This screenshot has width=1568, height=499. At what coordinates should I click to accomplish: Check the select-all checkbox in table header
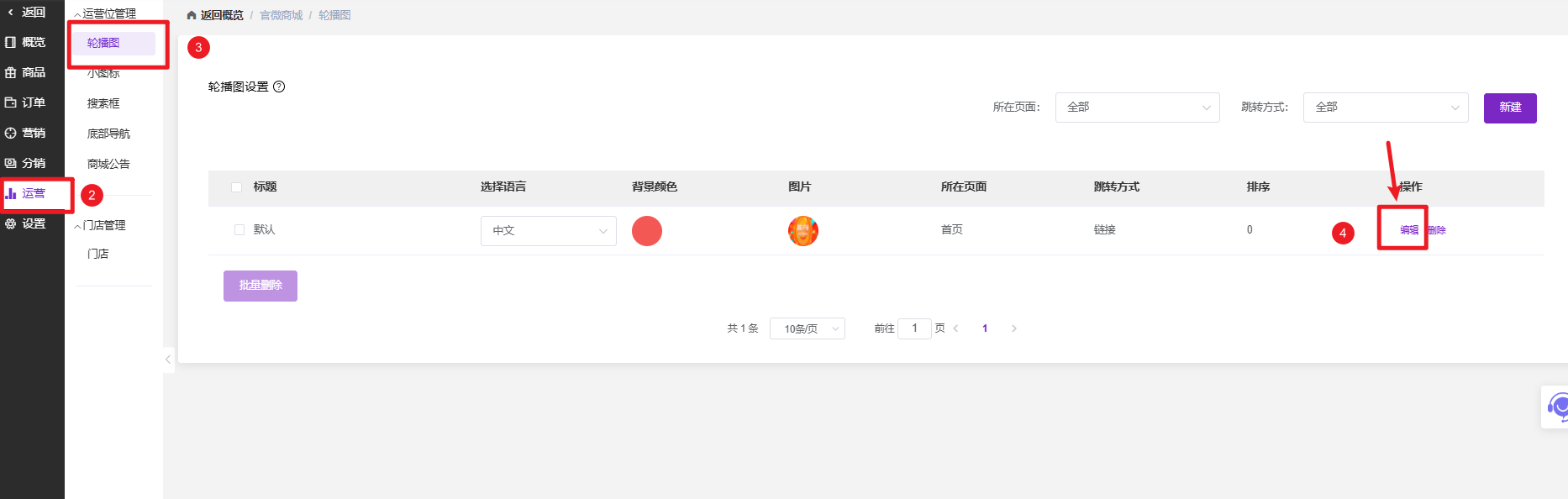(236, 187)
